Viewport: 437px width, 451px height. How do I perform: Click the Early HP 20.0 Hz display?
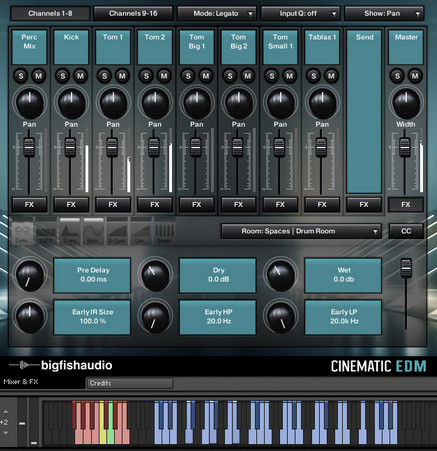point(218,317)
